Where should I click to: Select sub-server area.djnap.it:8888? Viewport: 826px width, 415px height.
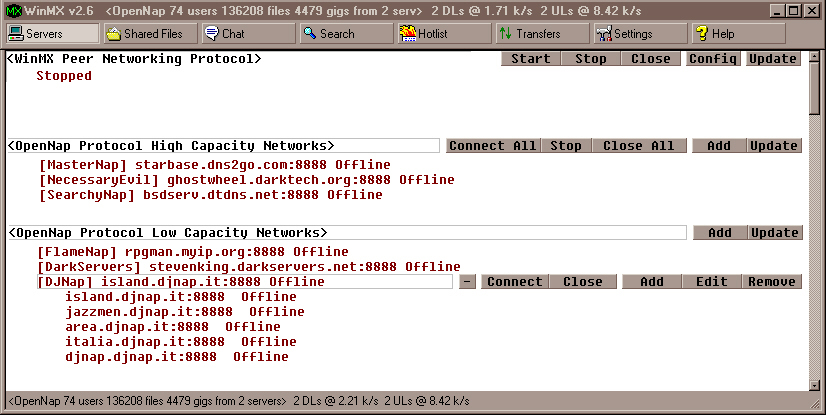pos(173,327)
